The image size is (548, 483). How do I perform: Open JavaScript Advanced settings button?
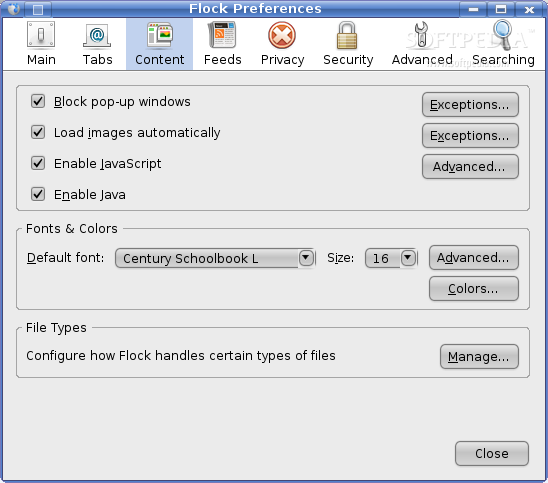470,167
